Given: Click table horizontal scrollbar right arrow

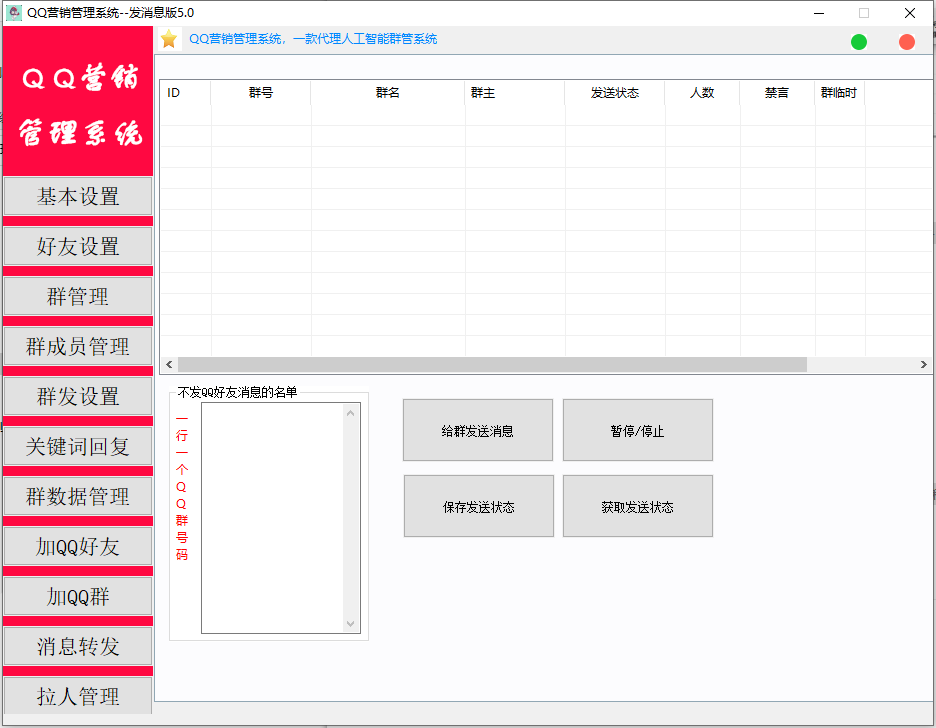Looking at the screenshot, I should tap(923, 364).
